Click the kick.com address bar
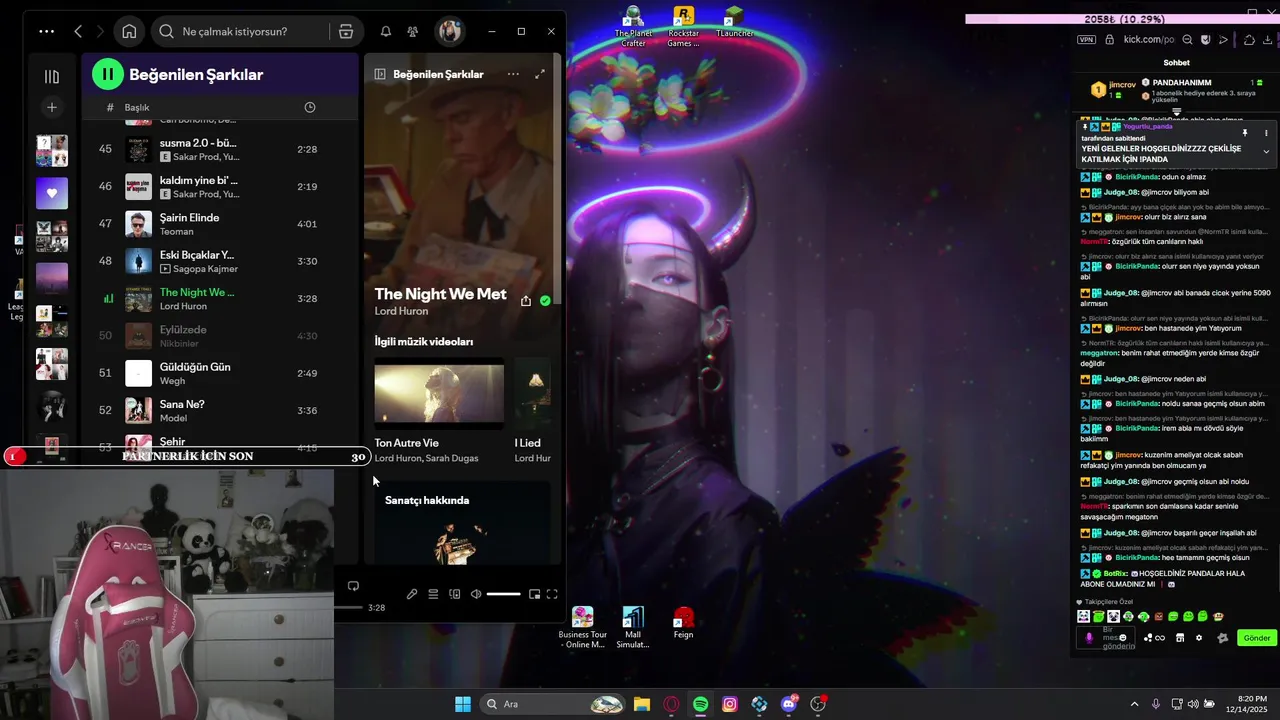This screenshot has height=720, width=1280. pyautogui.click(x=1147, y=40)
